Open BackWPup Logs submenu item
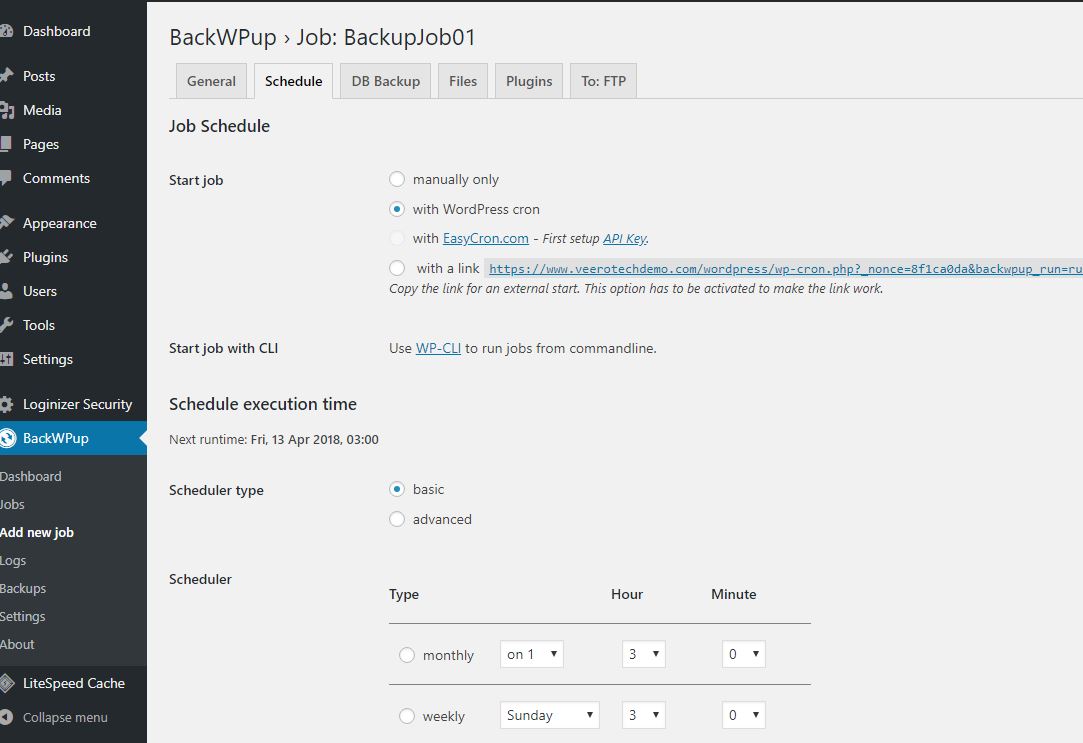 (x=13, y=560)
